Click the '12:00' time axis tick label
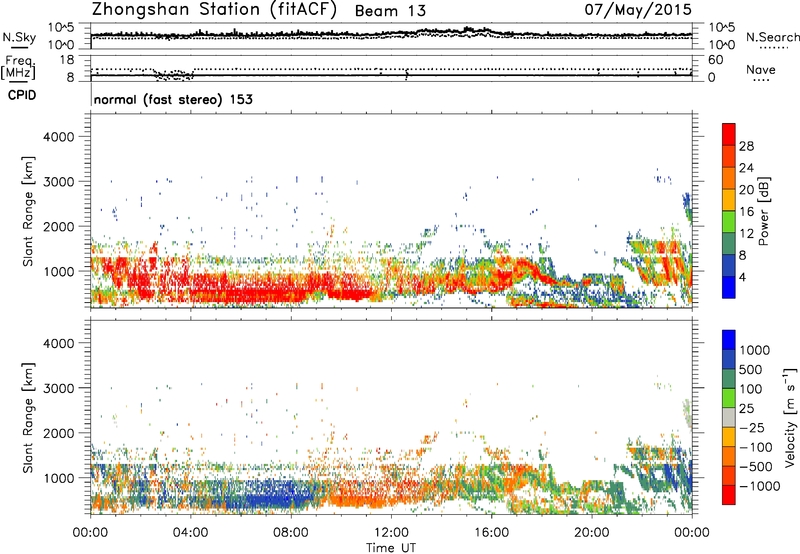Screen dimensions: 800x554 click(x=391, y=533)
